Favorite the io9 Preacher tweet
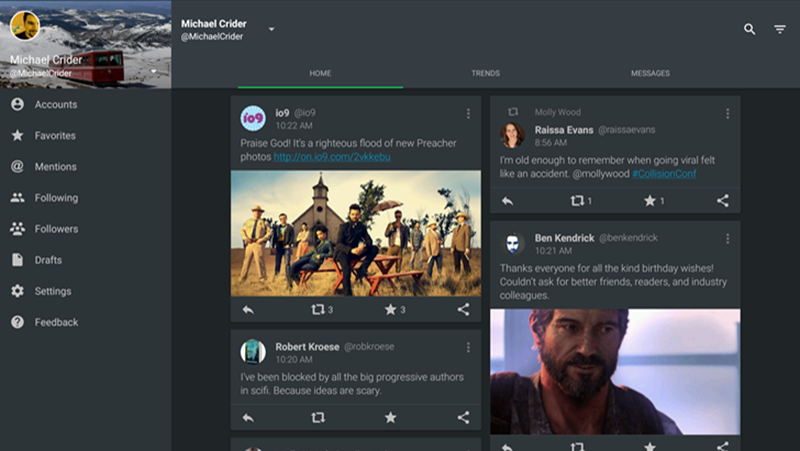The width and height of the screenshot is (800, 451). (390, 310)
